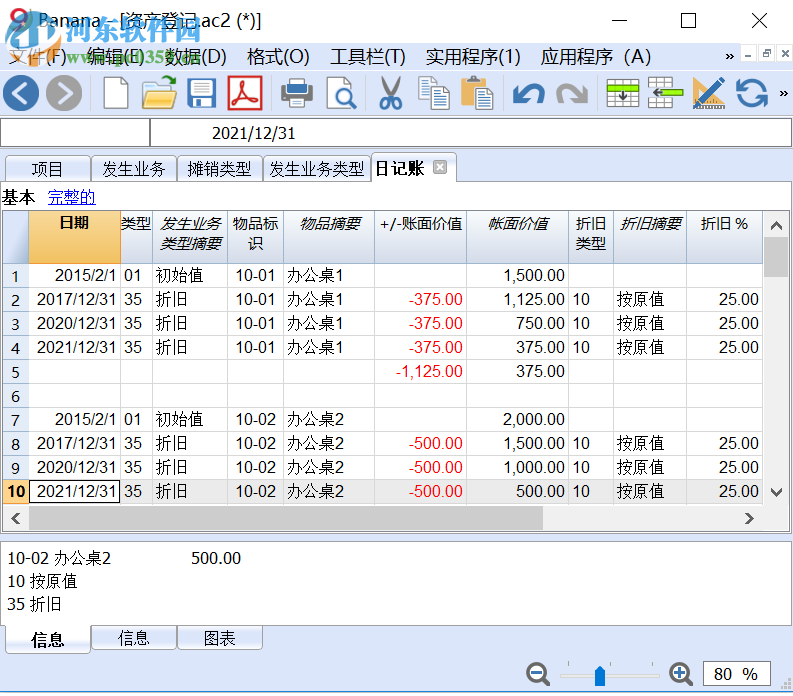Copy selection with double-page icon
This screenshot has height=696, width=793.
[x=433, y=93]
